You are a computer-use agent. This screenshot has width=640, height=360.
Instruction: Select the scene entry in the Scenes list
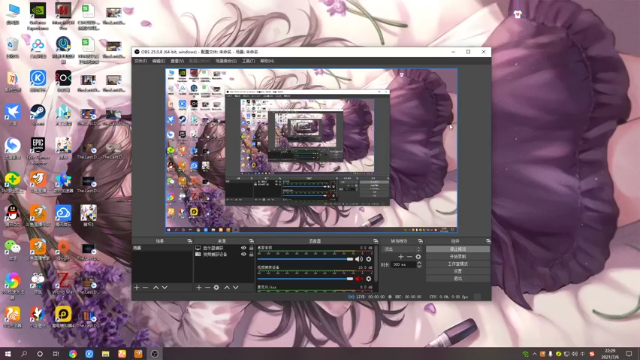(x=162, y=248)
